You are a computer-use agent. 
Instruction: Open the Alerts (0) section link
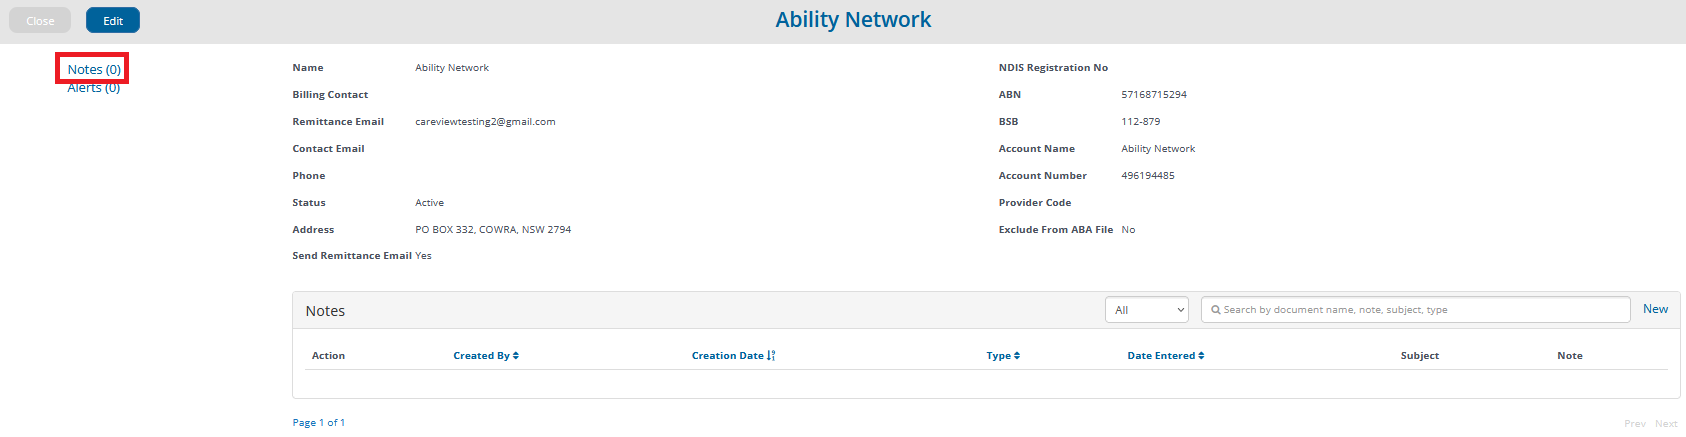click(x=94, y=88)
